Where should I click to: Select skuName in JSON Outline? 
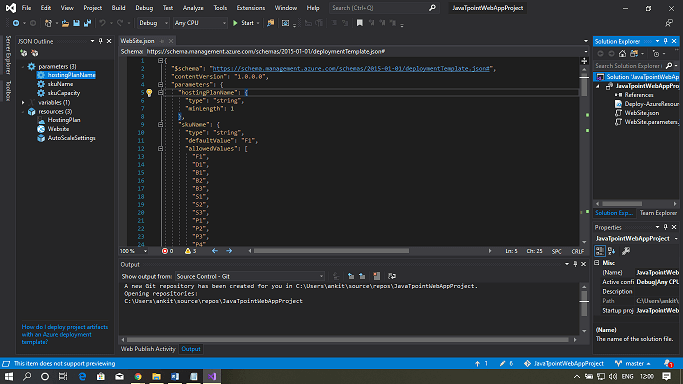tap(60, 84)
